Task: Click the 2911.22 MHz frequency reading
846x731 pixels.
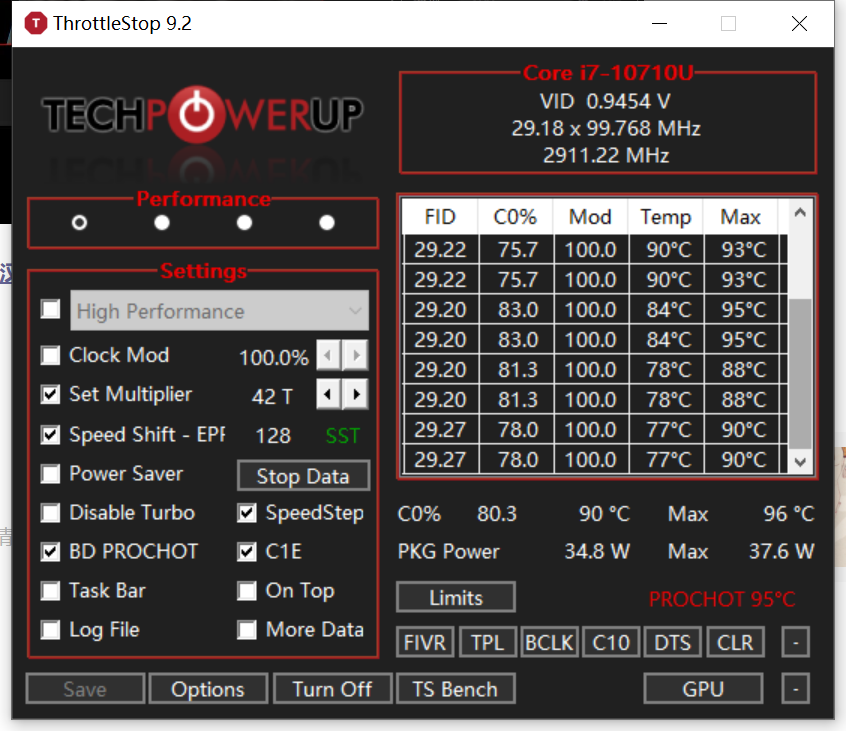Action: point(605,155)
